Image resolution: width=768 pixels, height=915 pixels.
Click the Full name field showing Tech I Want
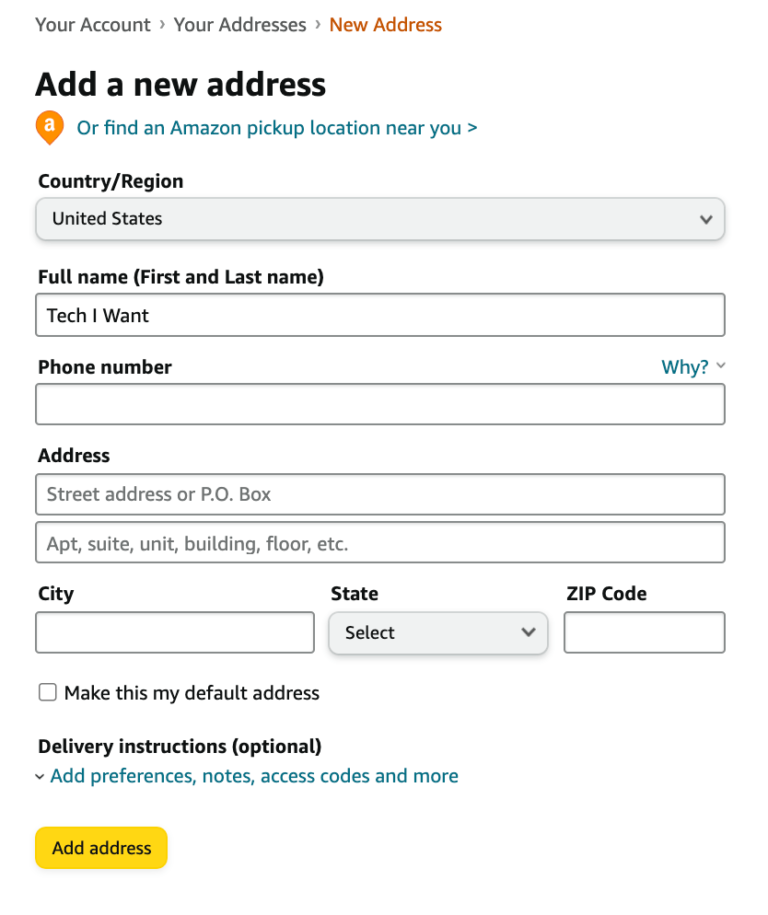(x=380, y=314)
